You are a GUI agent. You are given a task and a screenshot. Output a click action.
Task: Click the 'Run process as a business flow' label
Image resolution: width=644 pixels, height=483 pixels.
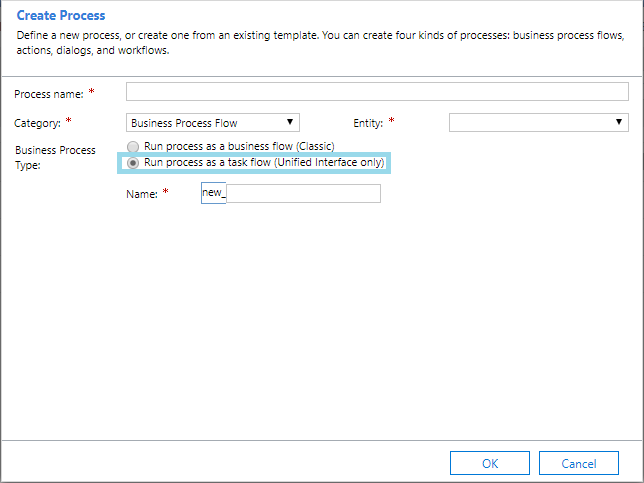click(x=239, y=146)
